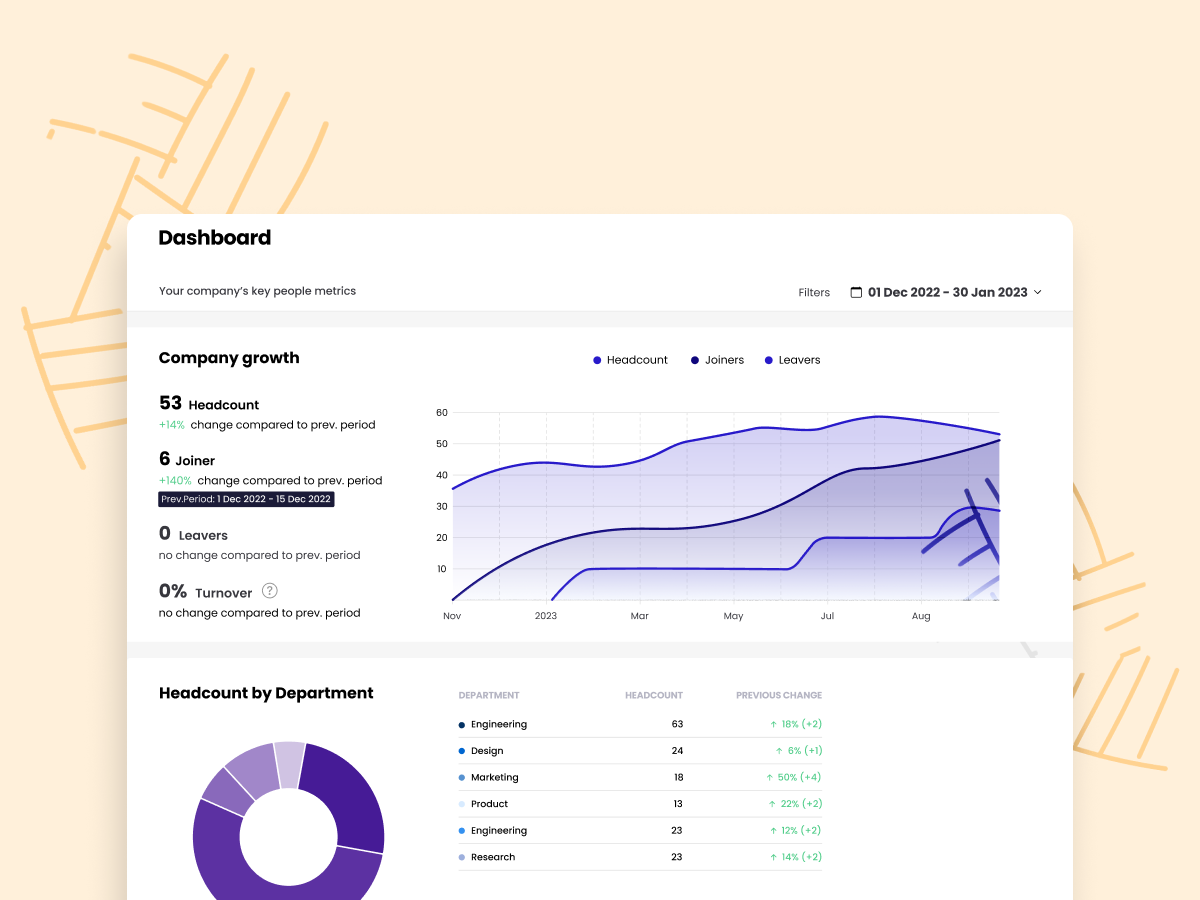Select the PREVIOUS CHANGE column header
Image resolution: width=1200 pixels, height=900 pixels.
[779, 695]
